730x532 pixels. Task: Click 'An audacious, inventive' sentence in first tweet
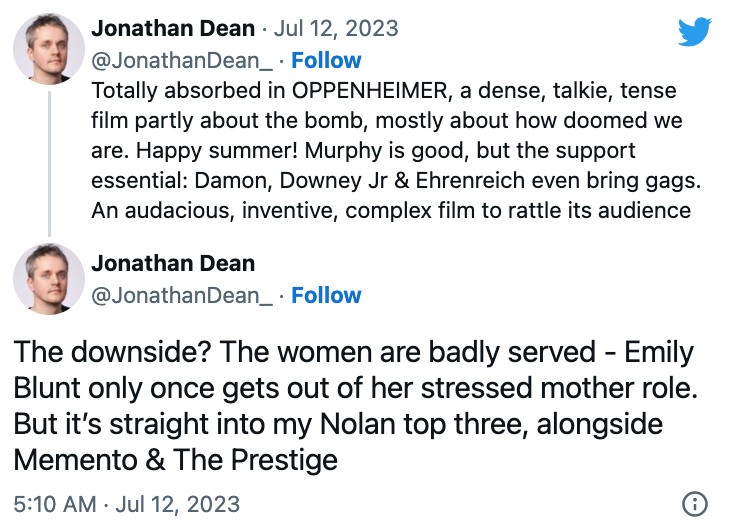click(215, 211)
